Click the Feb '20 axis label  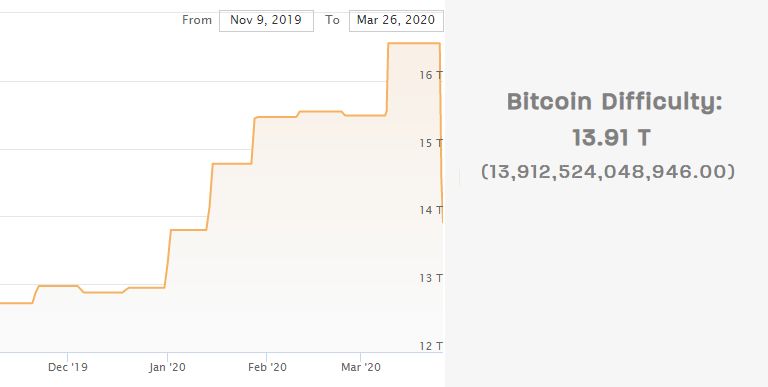click(267, 367)
